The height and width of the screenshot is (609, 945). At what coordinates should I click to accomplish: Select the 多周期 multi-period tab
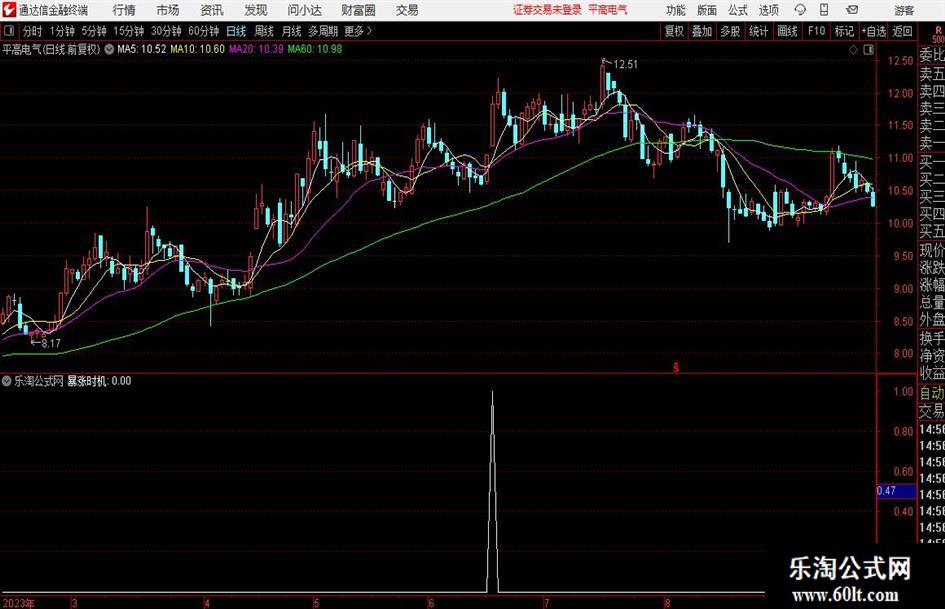click(323, 31)
